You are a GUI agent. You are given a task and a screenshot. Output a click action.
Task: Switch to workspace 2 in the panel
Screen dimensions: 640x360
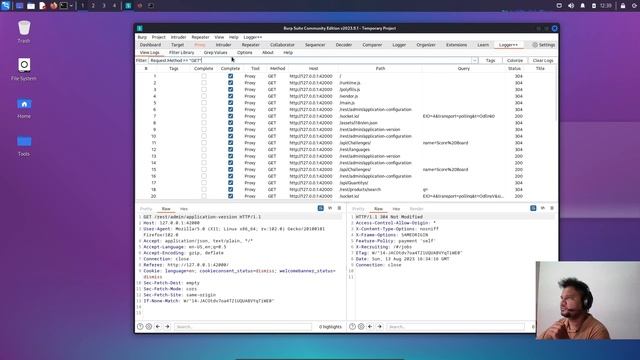pyautogui.click(x=93, y=6)
